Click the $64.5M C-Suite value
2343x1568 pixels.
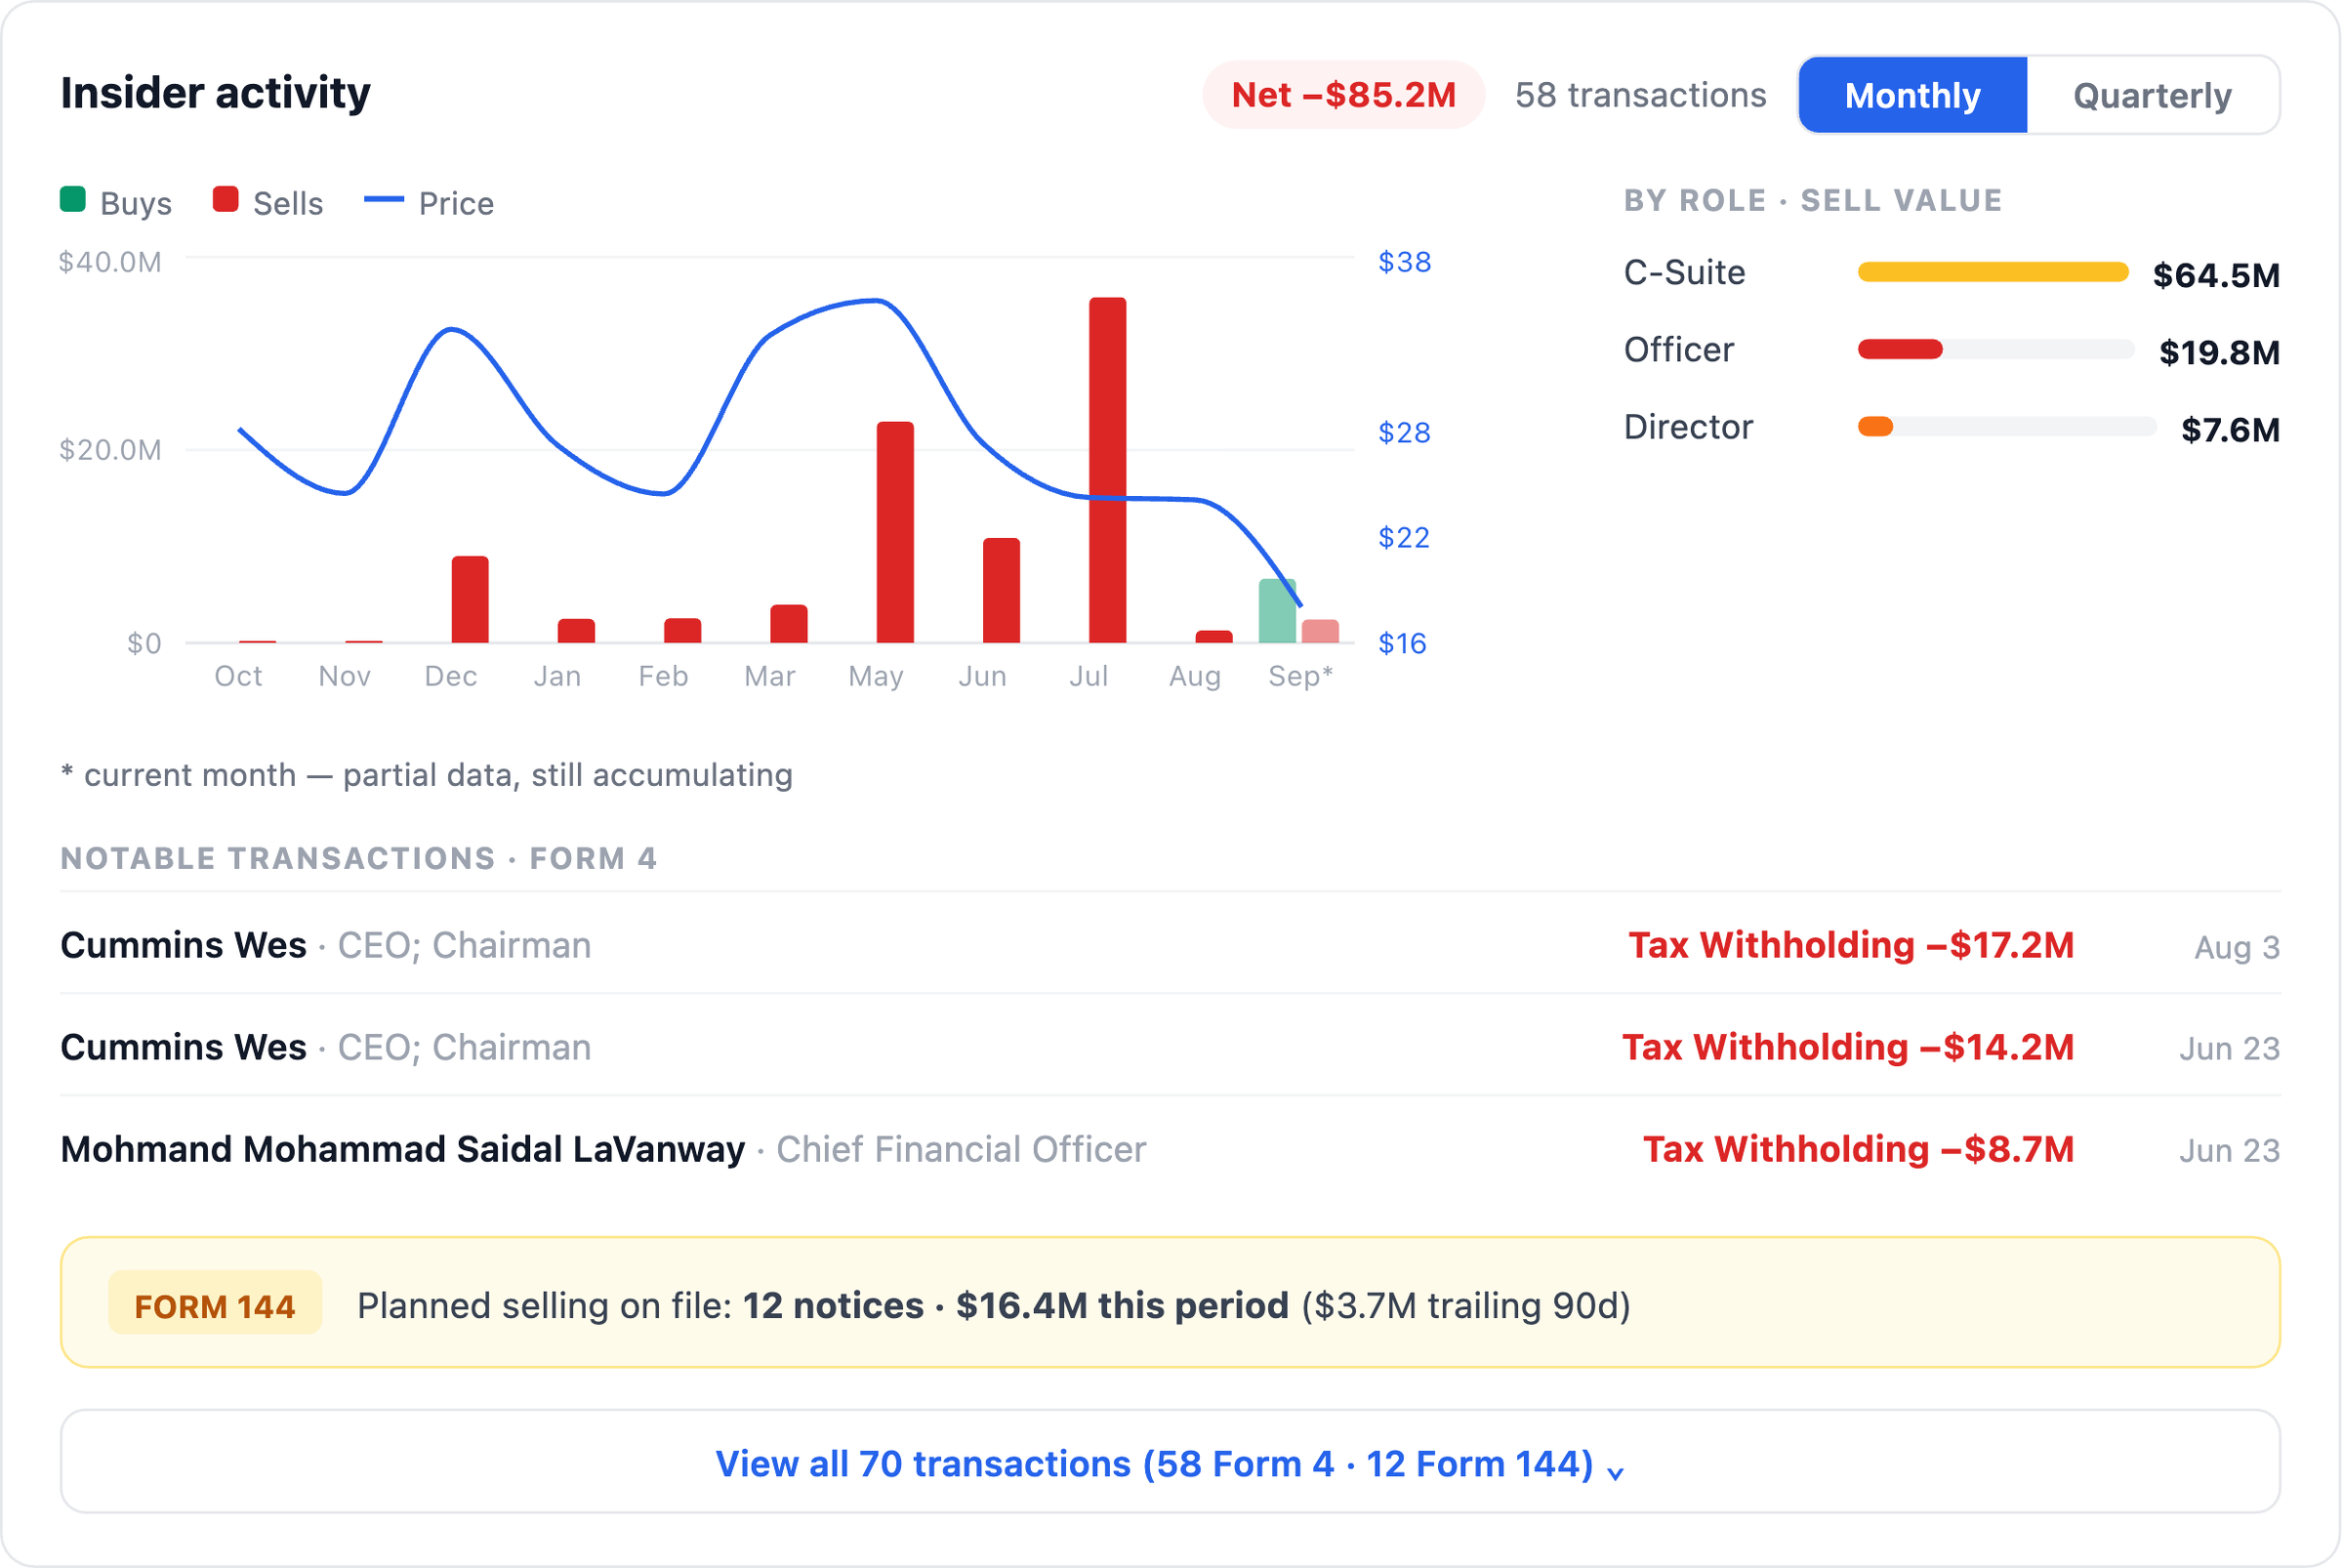tap(2217, 275)
